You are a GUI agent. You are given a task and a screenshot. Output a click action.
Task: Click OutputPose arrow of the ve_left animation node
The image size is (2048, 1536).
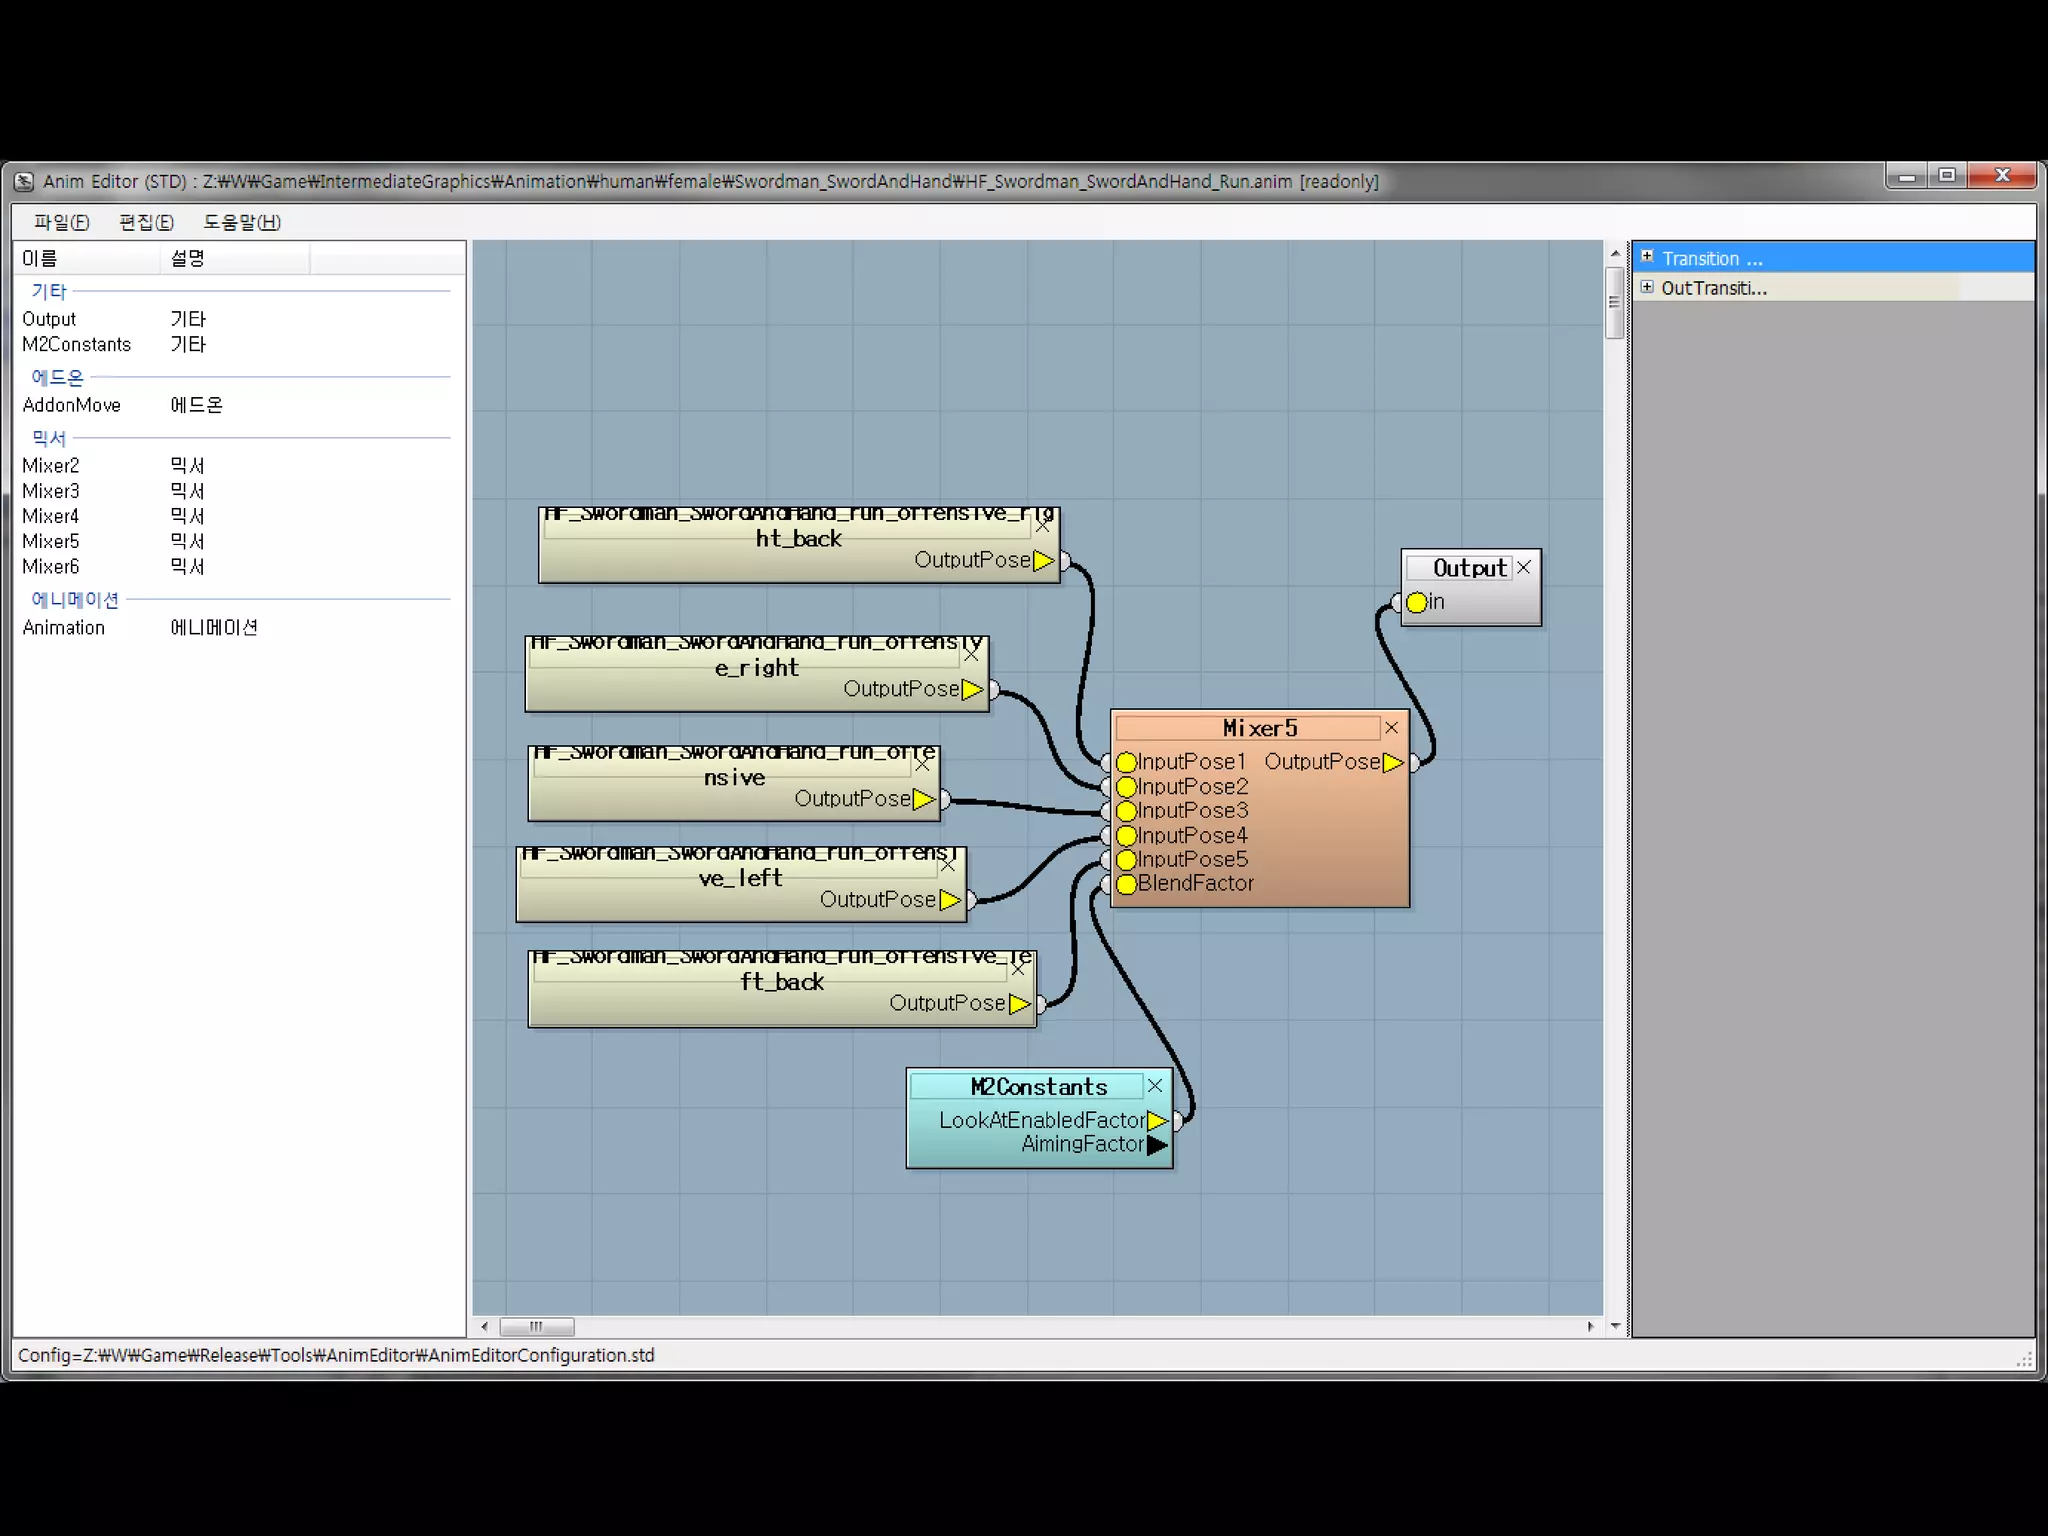pyautogui.click(x=949, y=900)
